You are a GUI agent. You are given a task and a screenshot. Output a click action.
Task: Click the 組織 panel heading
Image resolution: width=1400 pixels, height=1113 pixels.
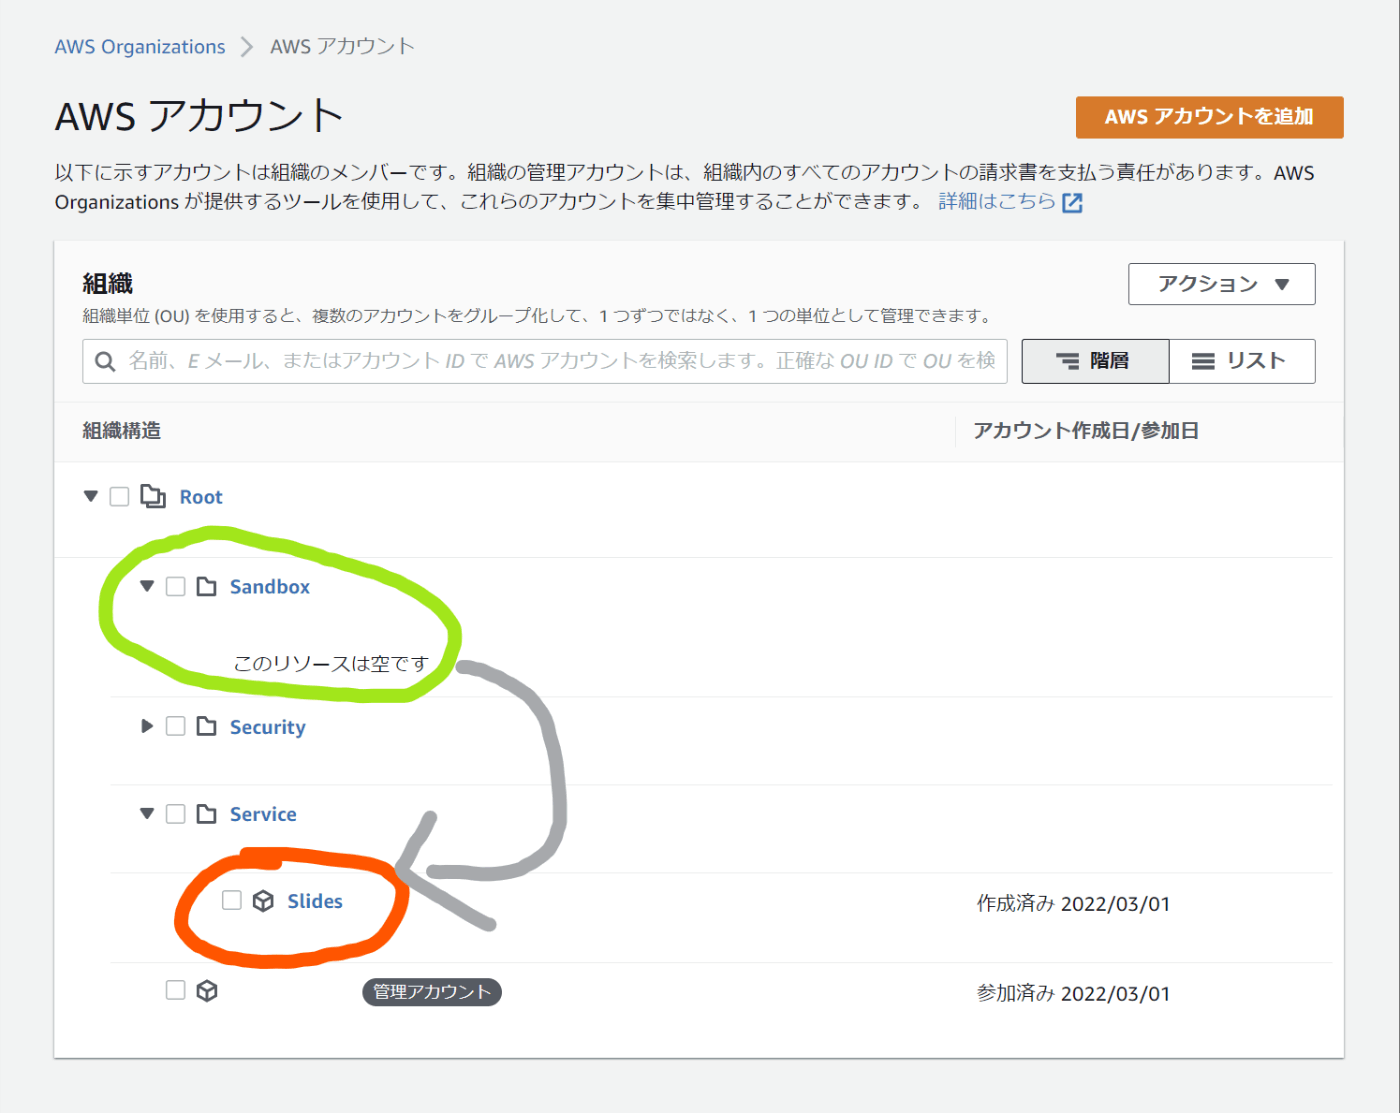click(x=108, y=284)
